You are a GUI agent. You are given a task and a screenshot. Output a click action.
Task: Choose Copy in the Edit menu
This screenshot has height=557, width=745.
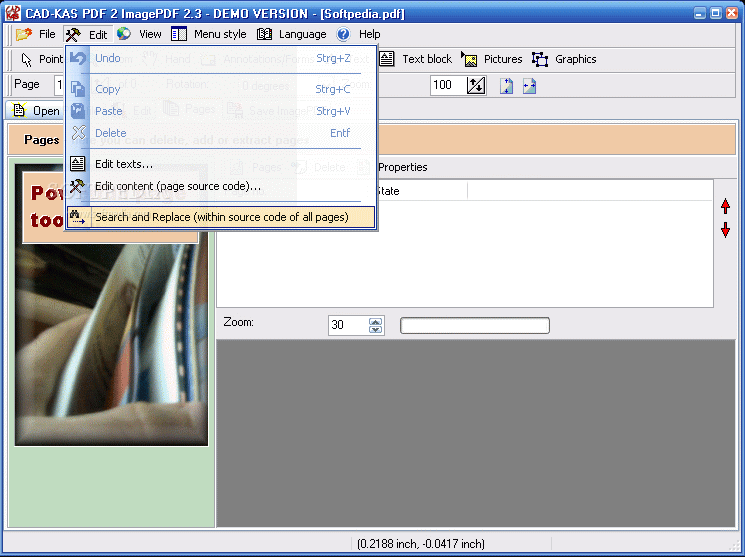click(221, 89)
